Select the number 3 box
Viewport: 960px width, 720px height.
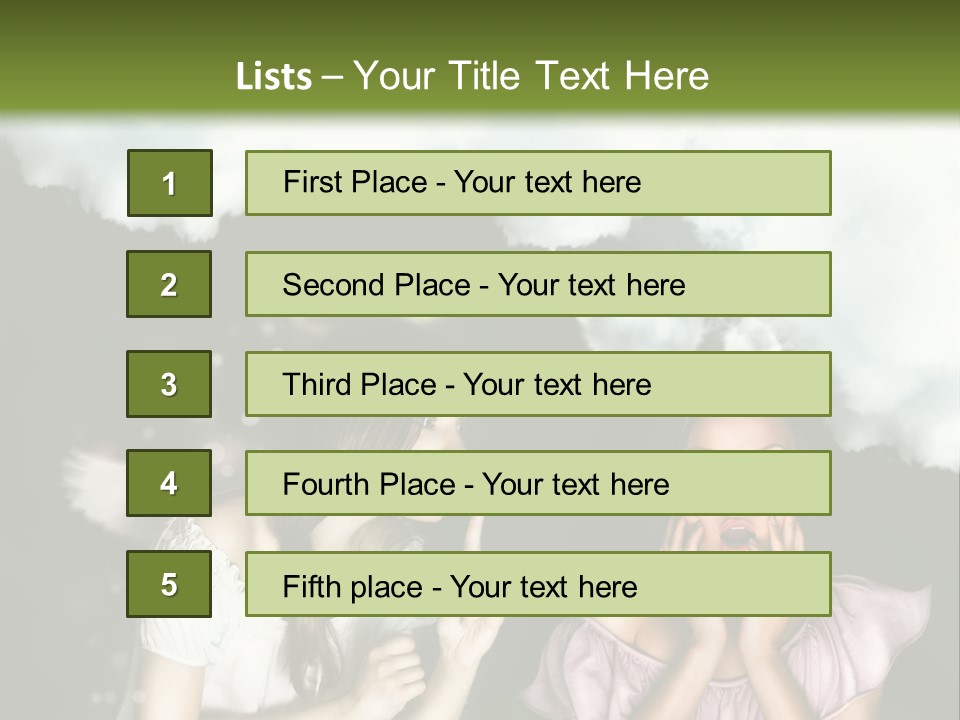pyautogui.click(x=169, y=384)
